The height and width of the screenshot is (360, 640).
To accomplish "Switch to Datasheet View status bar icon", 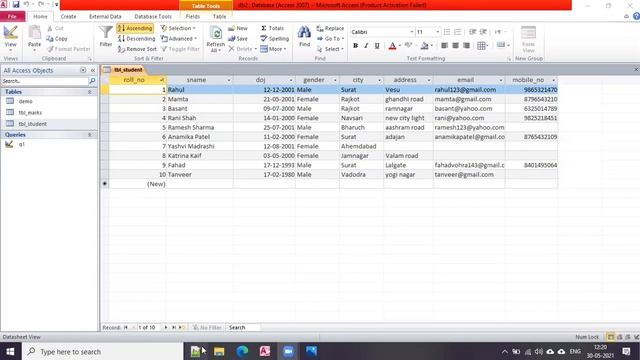I will 611,337.
